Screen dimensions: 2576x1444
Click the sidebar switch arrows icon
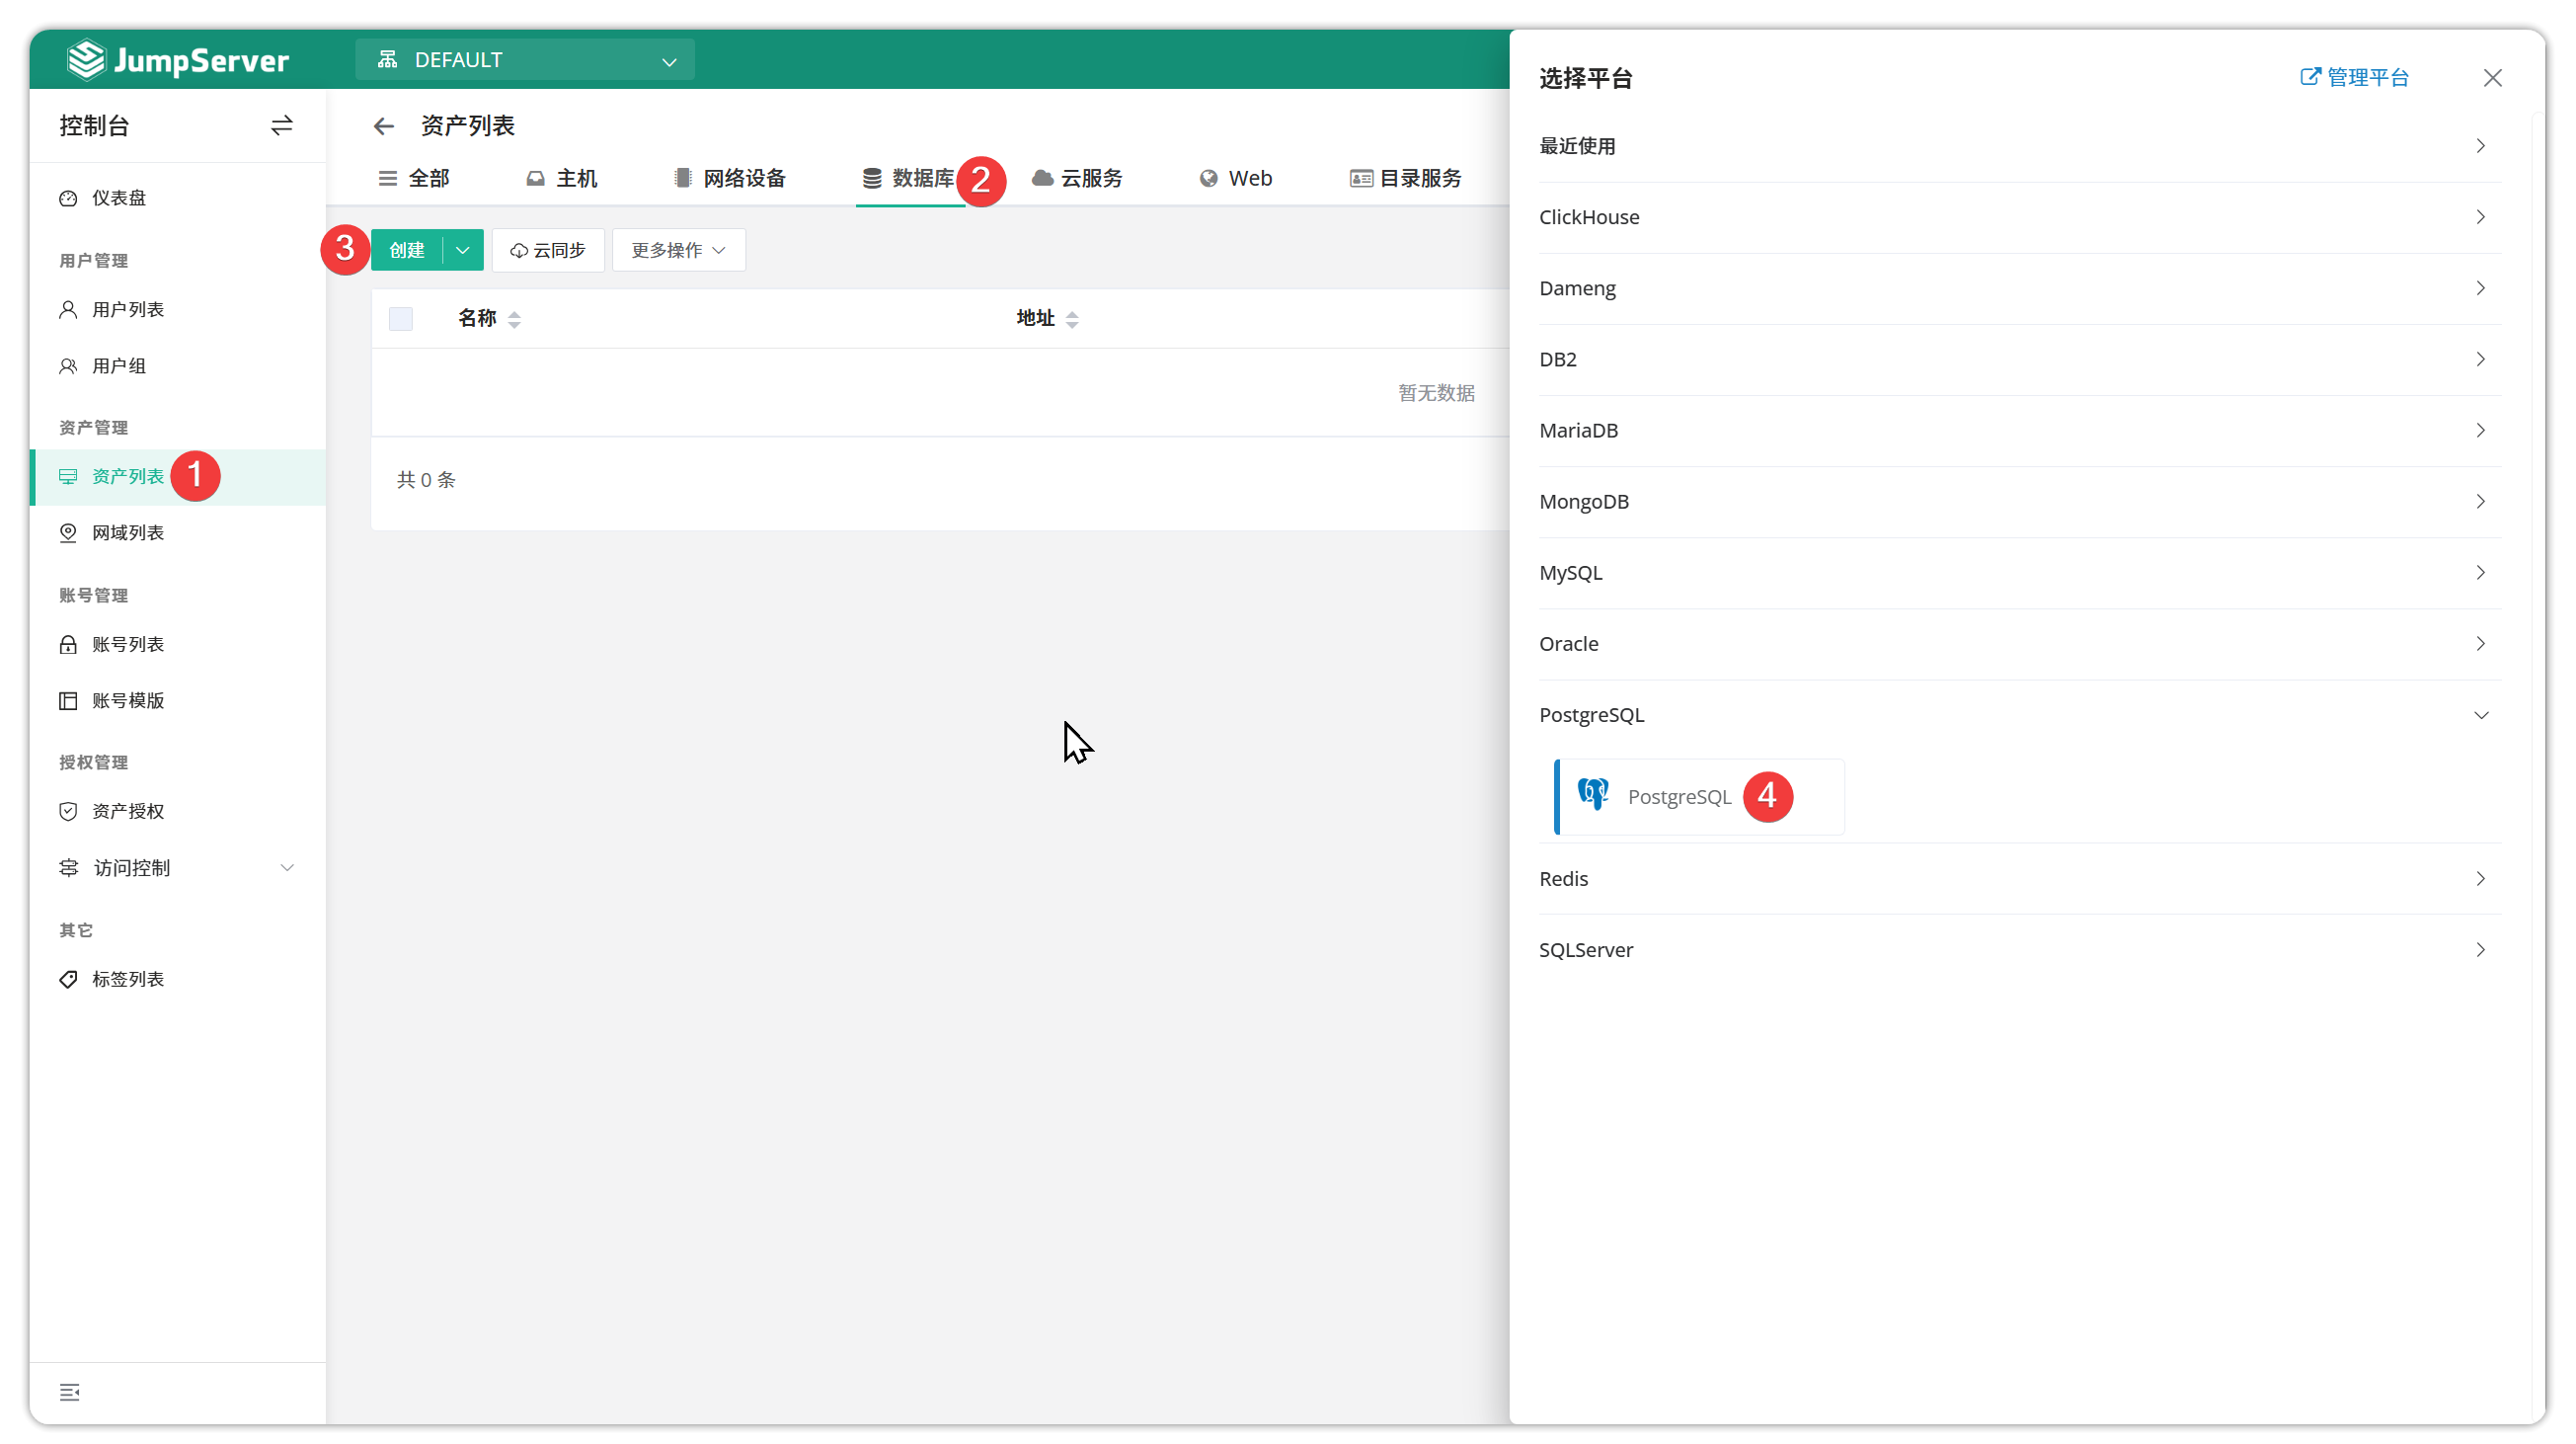tap(281, 125)
